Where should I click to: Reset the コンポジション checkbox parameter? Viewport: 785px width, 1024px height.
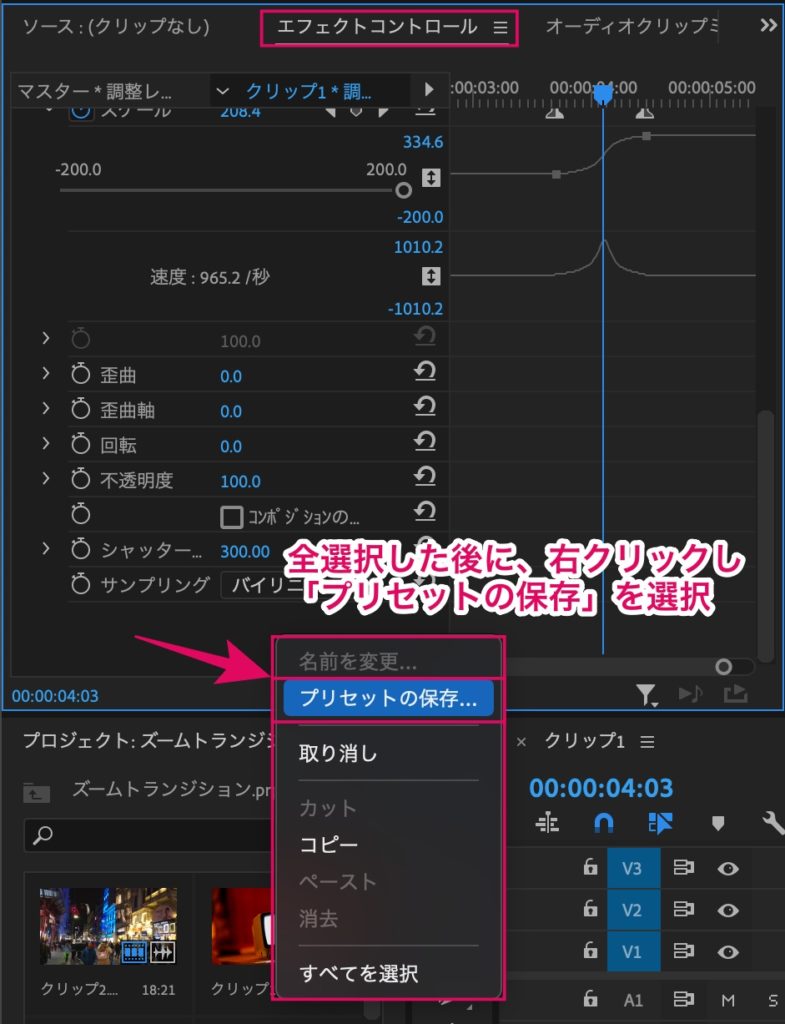(425, 511)
